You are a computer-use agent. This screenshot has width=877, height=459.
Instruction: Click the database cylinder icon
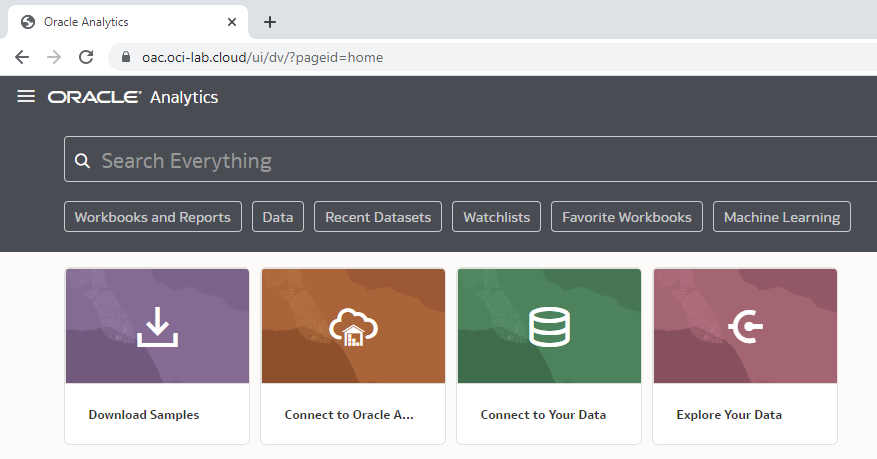coord(549,326)
